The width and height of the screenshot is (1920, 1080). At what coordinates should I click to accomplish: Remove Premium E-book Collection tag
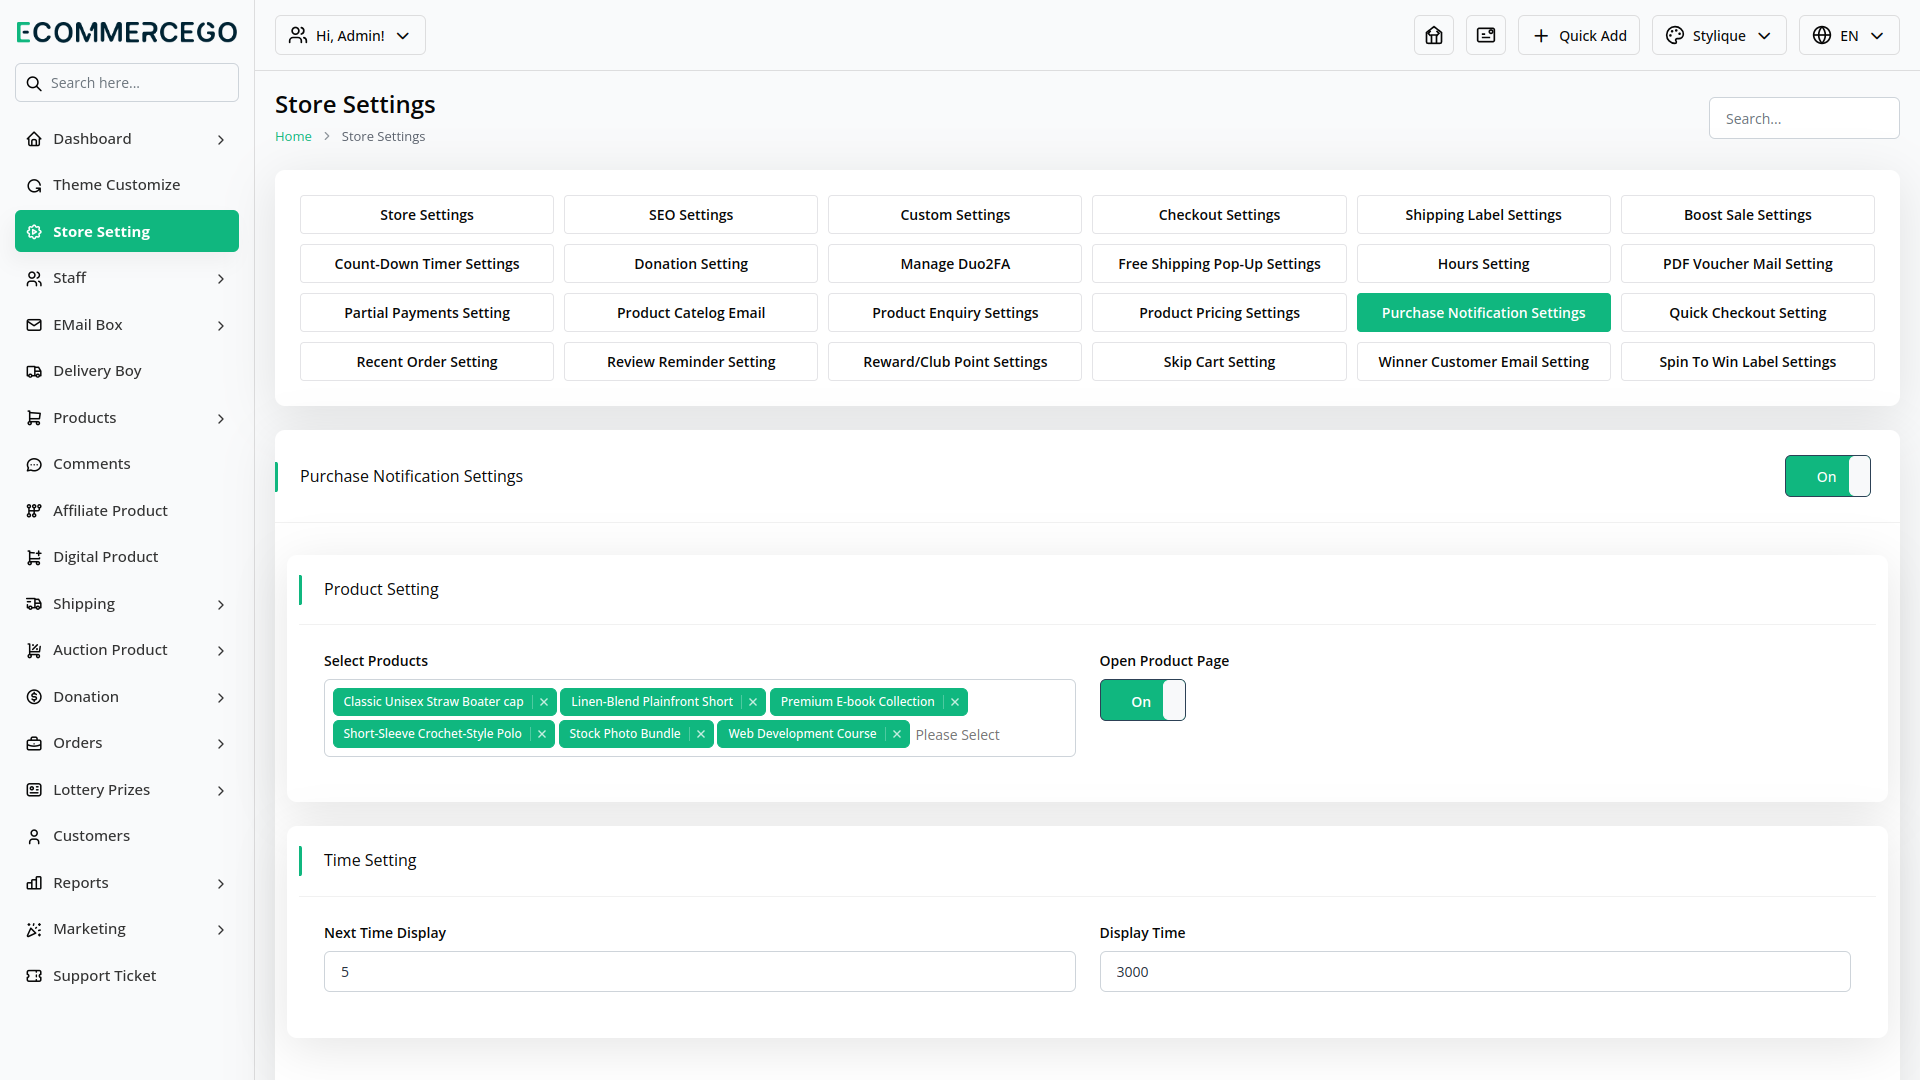tap(955, 702)
